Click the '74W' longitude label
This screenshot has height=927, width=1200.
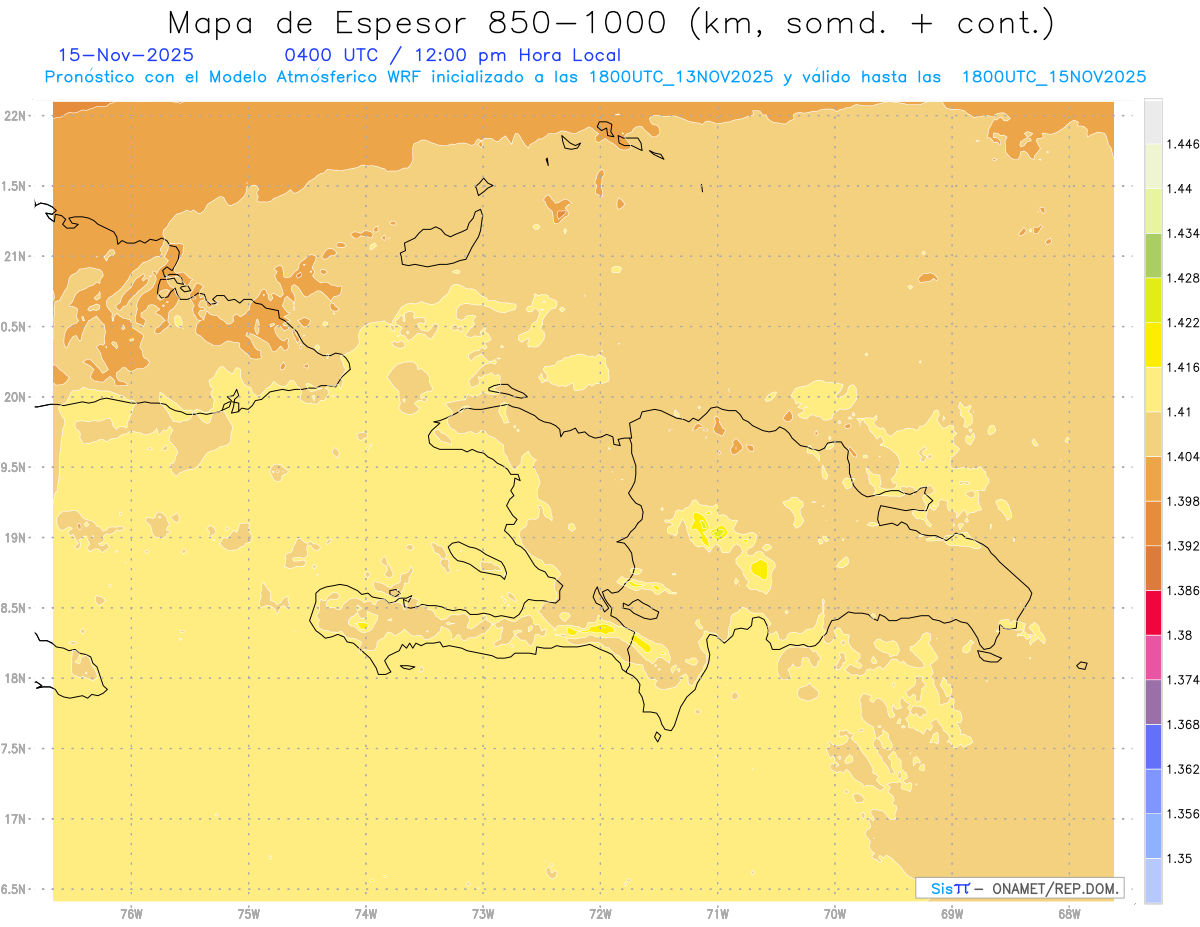point(366,913)
